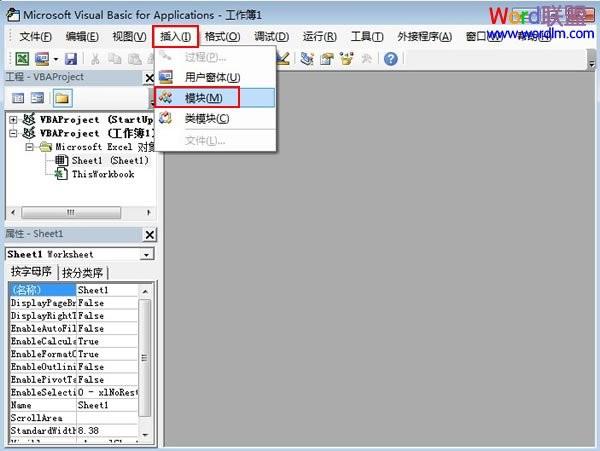The width and height of the screenshot is (600, 451).
Task: Collapse the Microsoft Excel 对象 folder node
Action: pos(29,147)
